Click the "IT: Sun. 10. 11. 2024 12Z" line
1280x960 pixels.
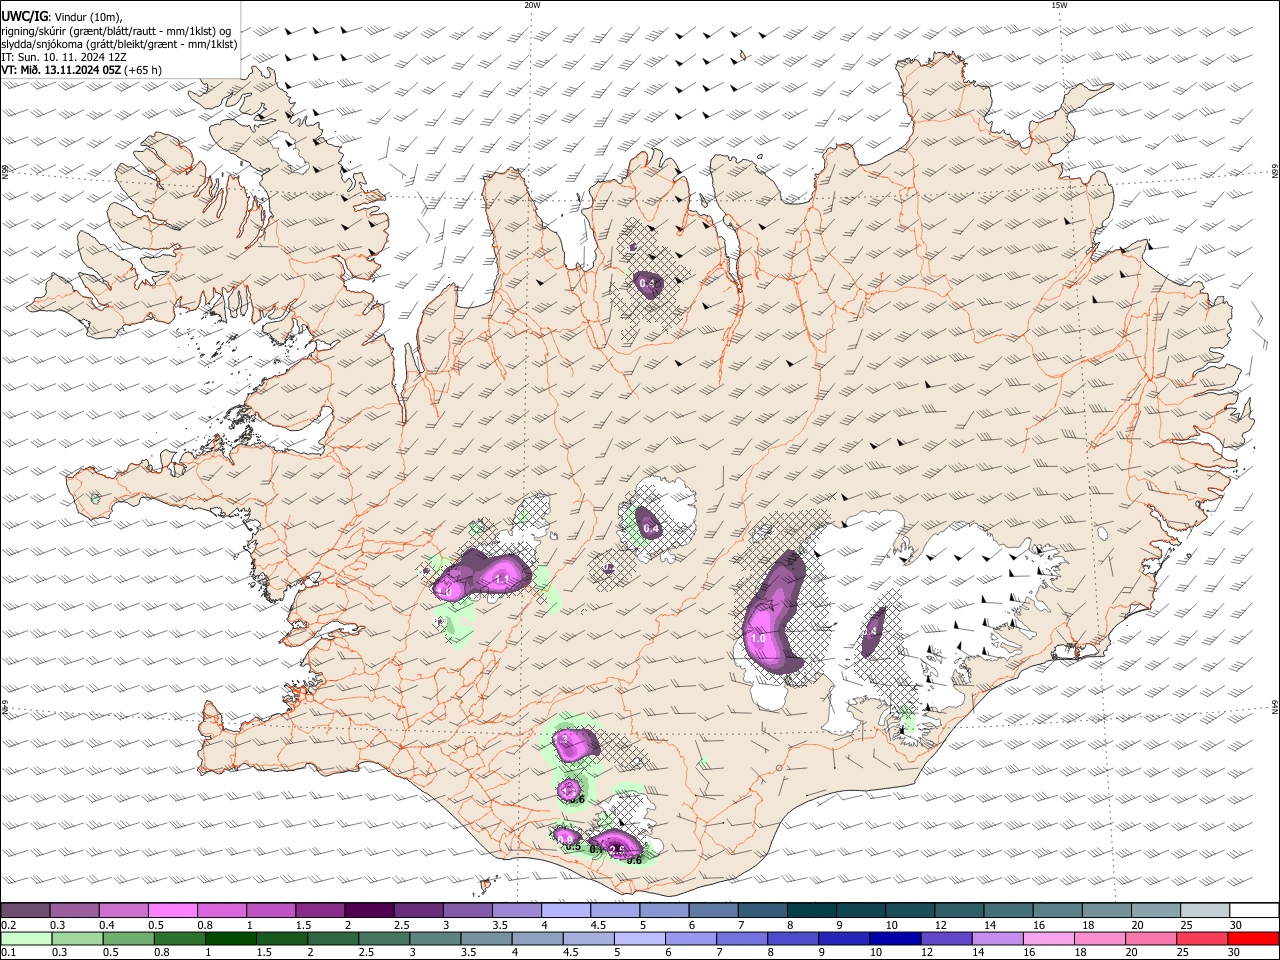pos(64,57)
